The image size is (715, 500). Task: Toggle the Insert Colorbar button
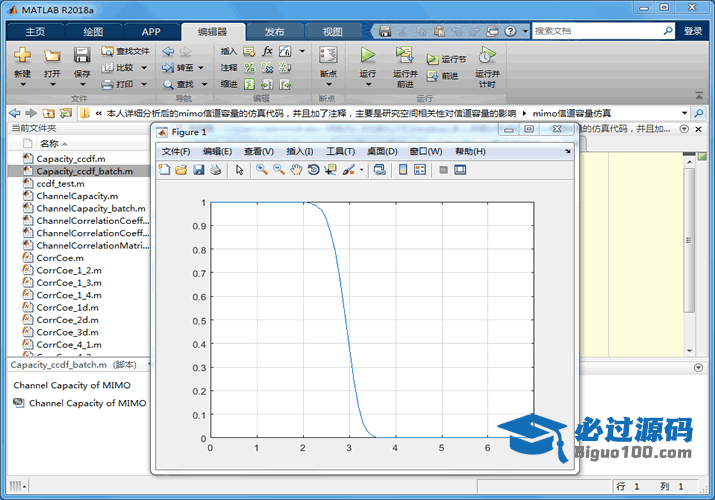[x=403, y=170]
